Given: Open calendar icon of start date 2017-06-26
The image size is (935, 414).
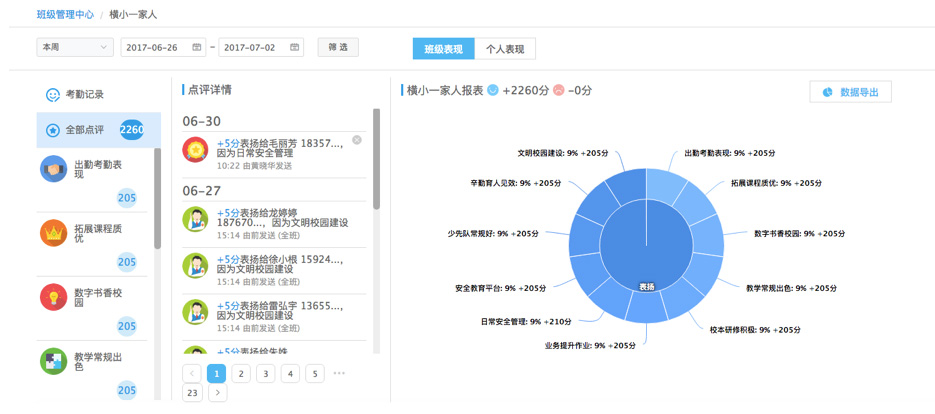Looking at the screenshot, I should pos(197,47).
